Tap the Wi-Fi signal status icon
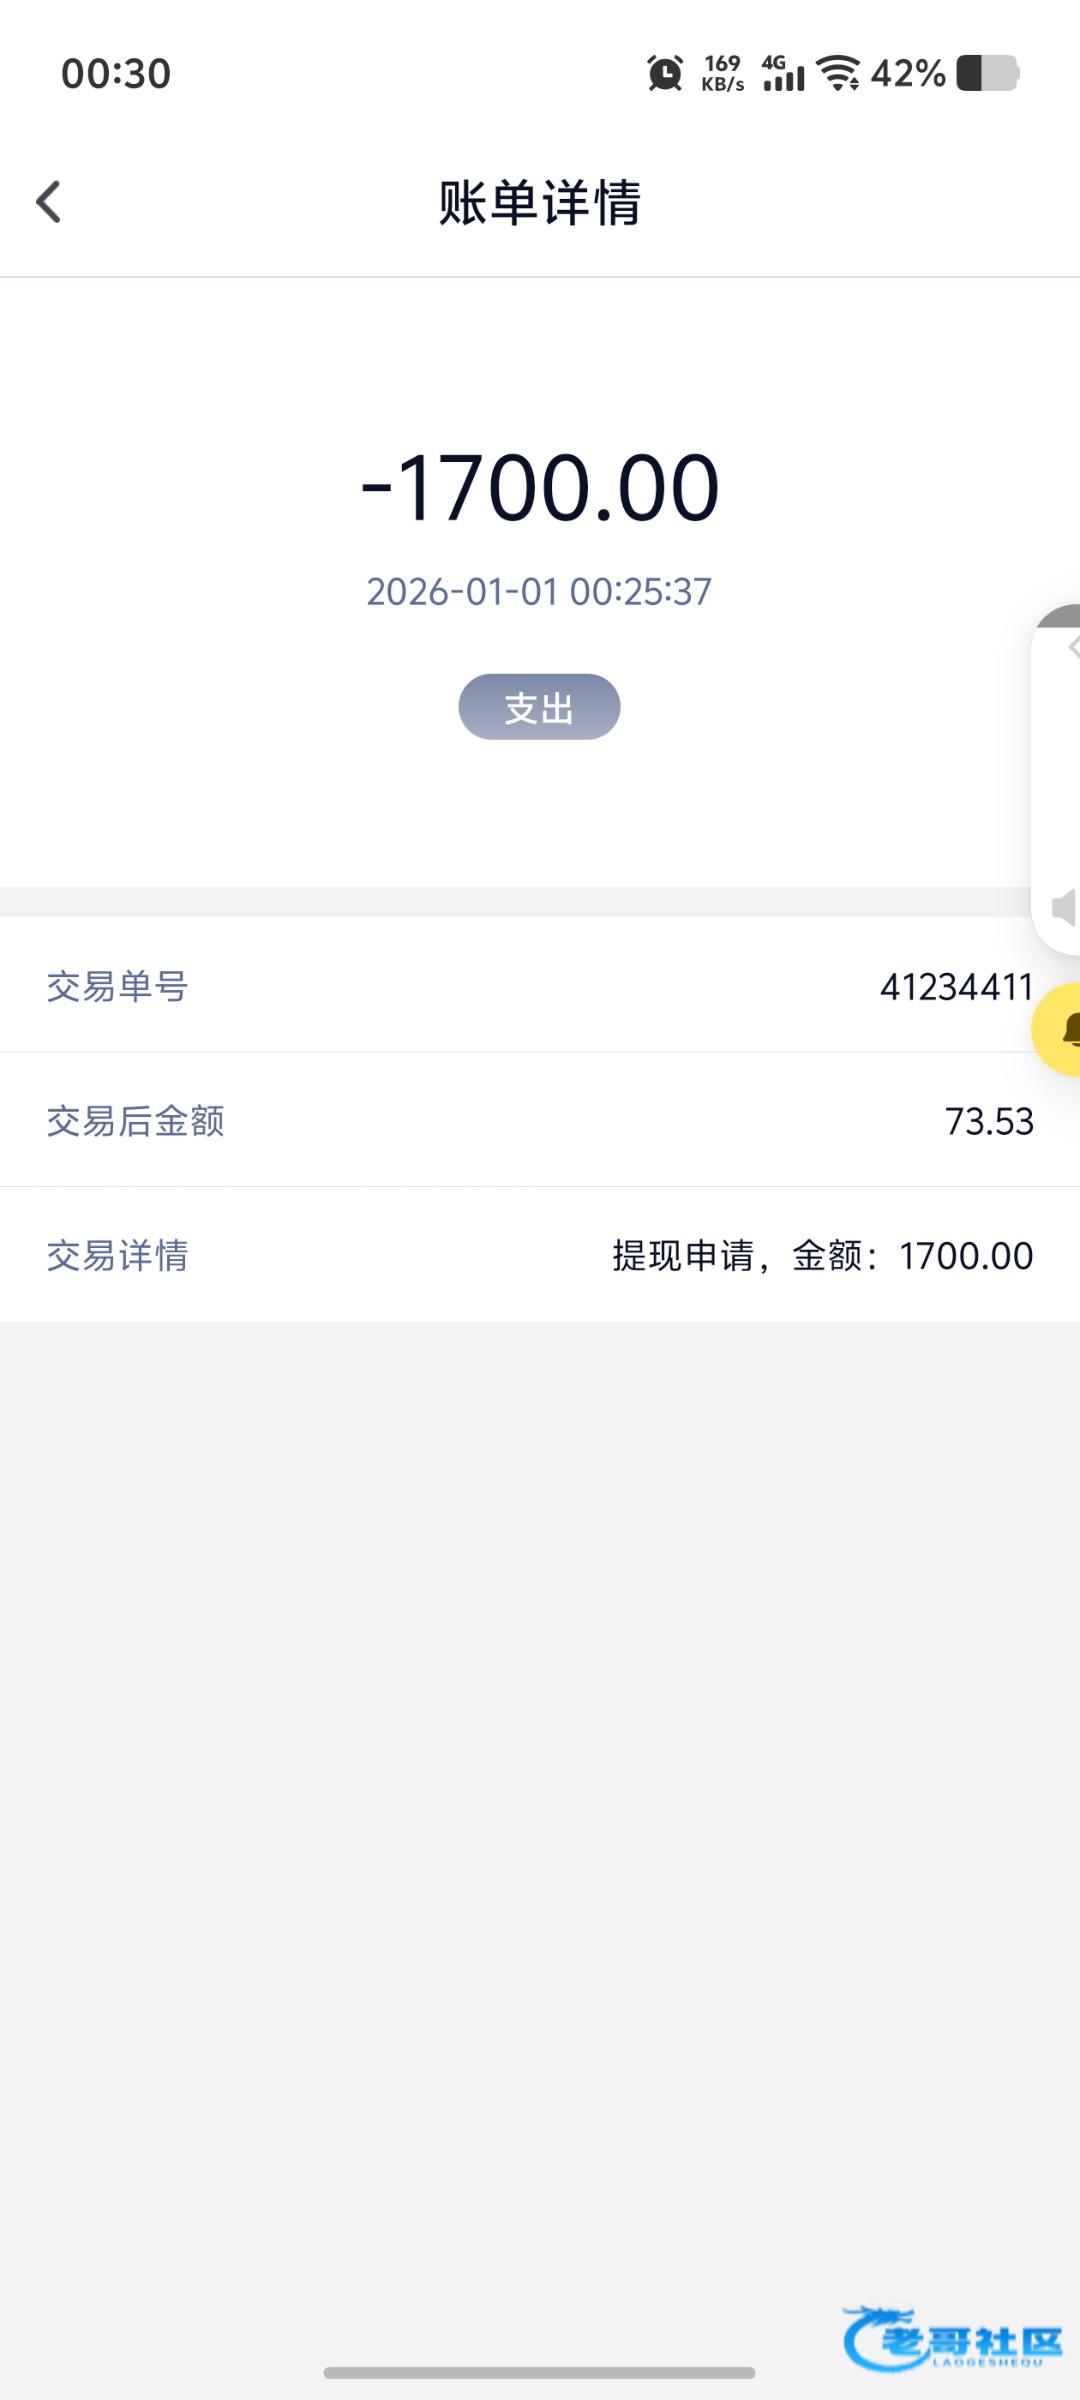 [x=838, y=73]
